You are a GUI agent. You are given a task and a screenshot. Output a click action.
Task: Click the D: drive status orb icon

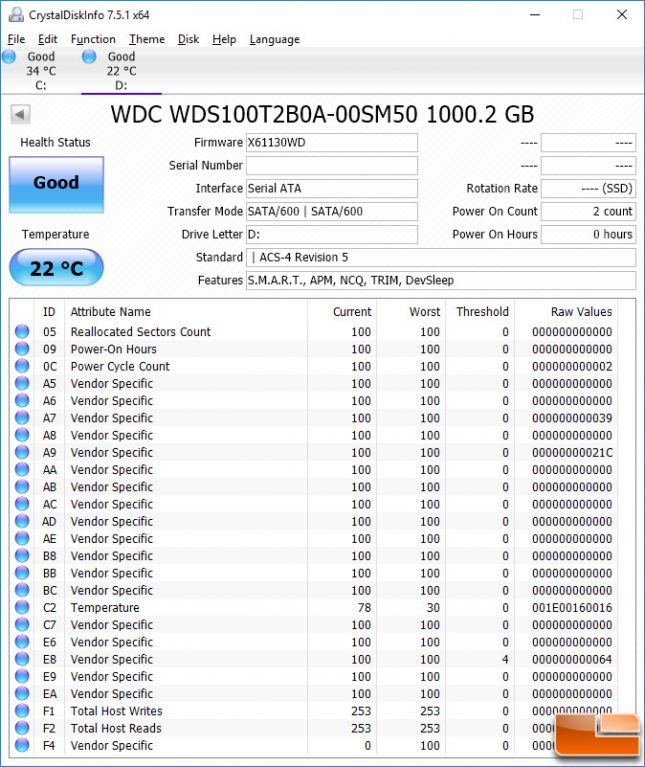pyautogui.click(x=89, y=57)
